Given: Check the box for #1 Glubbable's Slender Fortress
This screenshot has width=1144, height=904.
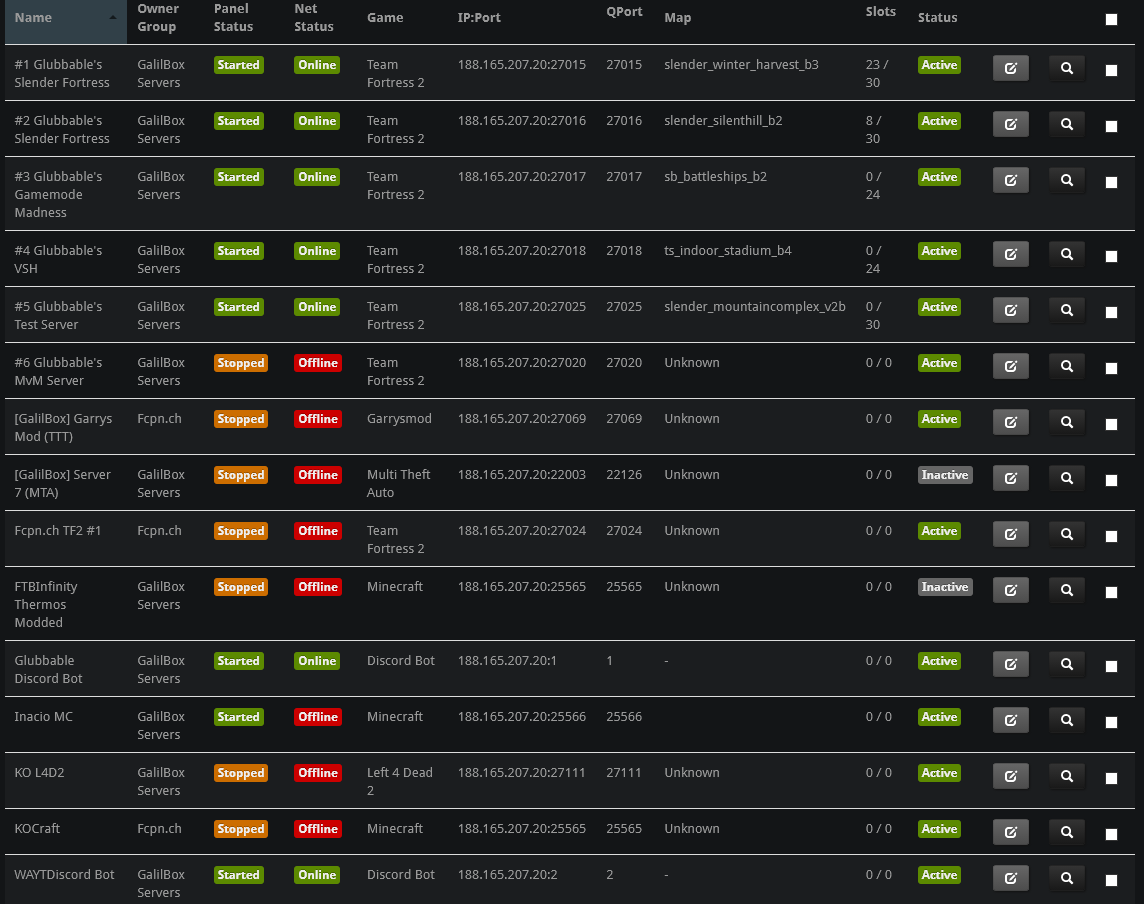Looking at the screenshot, I should coord(1111,70).
